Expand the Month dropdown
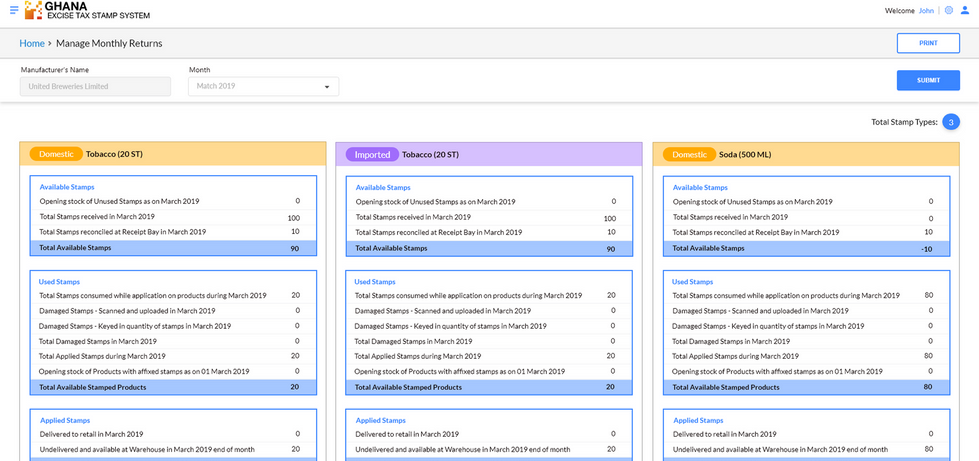The width and height of the screenshot is (979, 461). 264,87
